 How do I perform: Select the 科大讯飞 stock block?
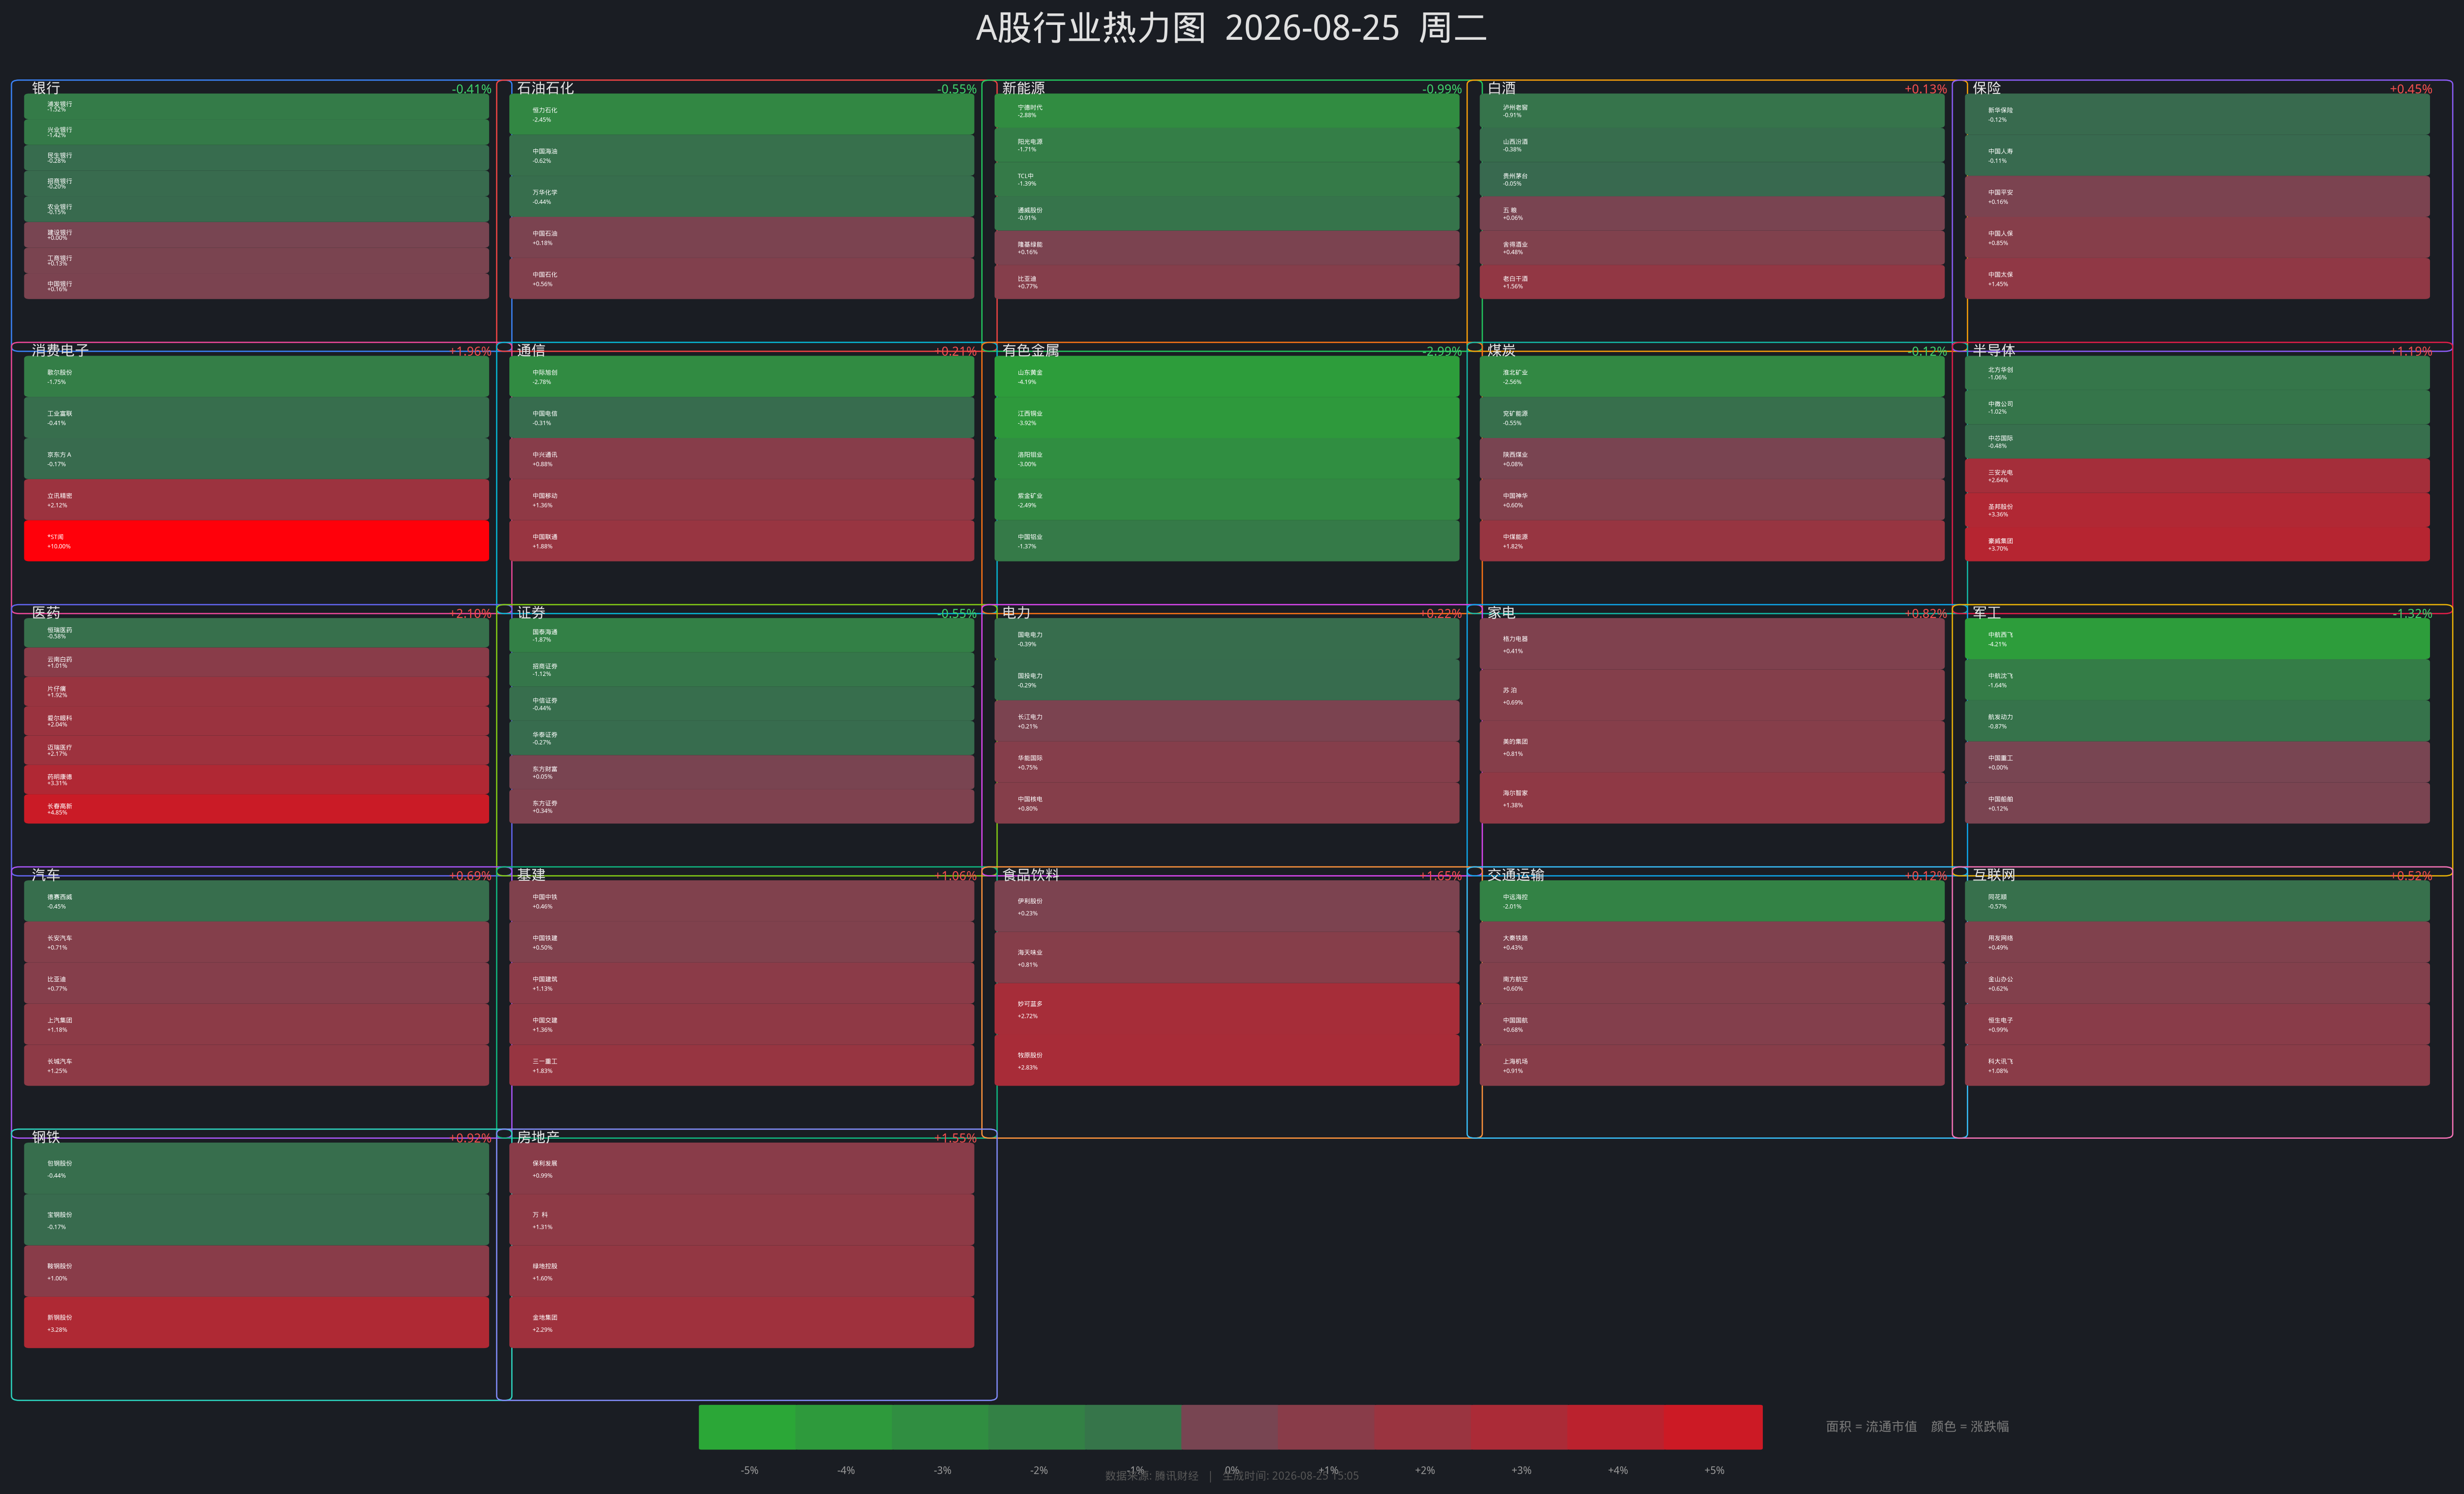click(x=2197, y=1065)
